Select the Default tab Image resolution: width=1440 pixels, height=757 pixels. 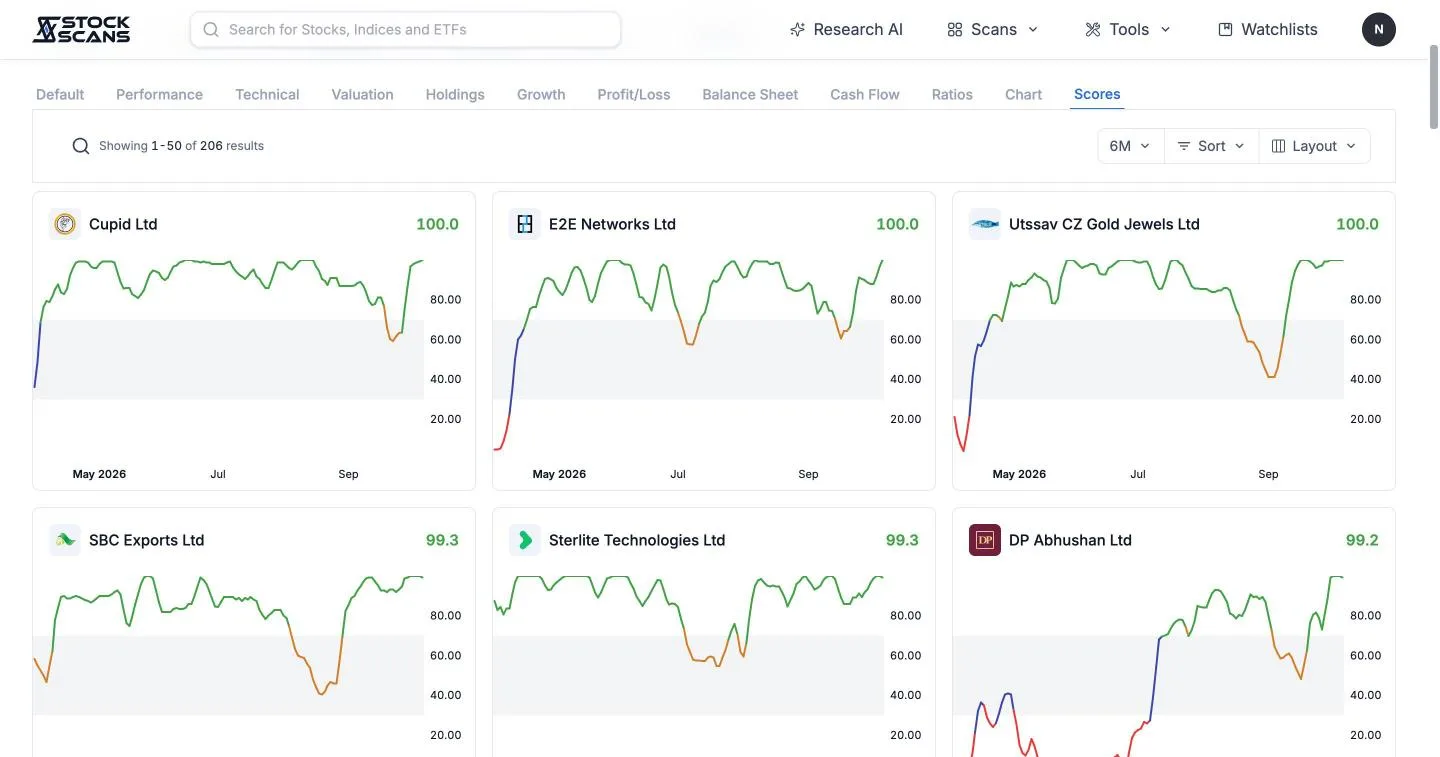pyautogui.click(x=60, y=94)
